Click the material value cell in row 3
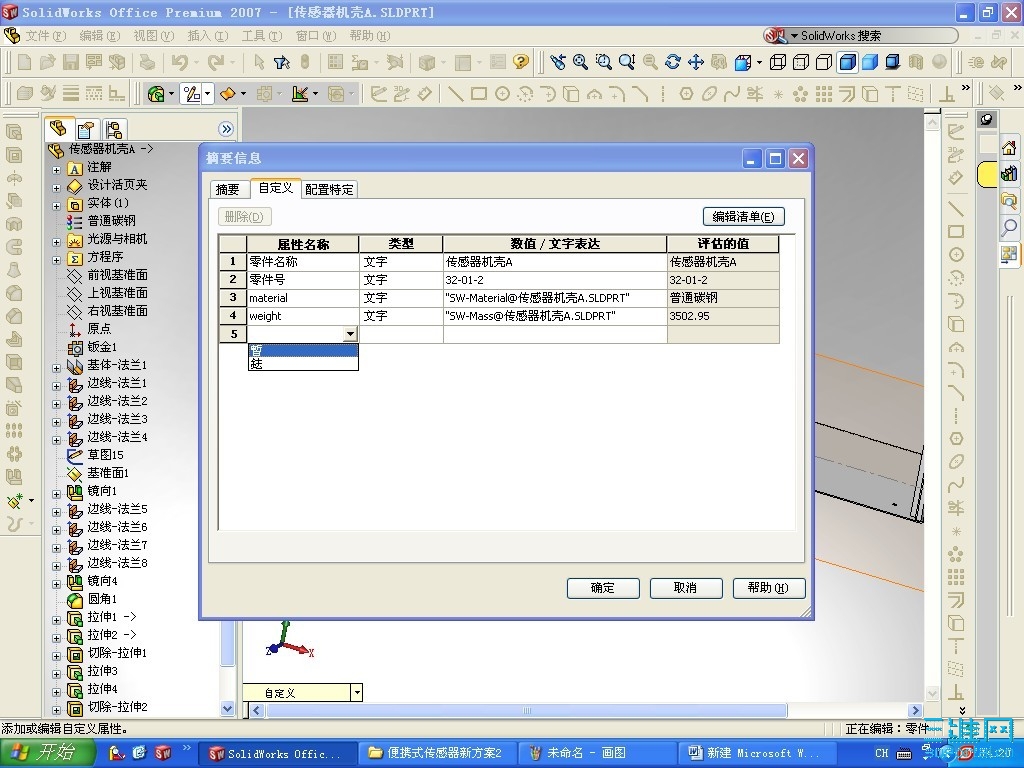Viewport: 1024px width, 768px height. pyautogui.click(x=554, y=298)
